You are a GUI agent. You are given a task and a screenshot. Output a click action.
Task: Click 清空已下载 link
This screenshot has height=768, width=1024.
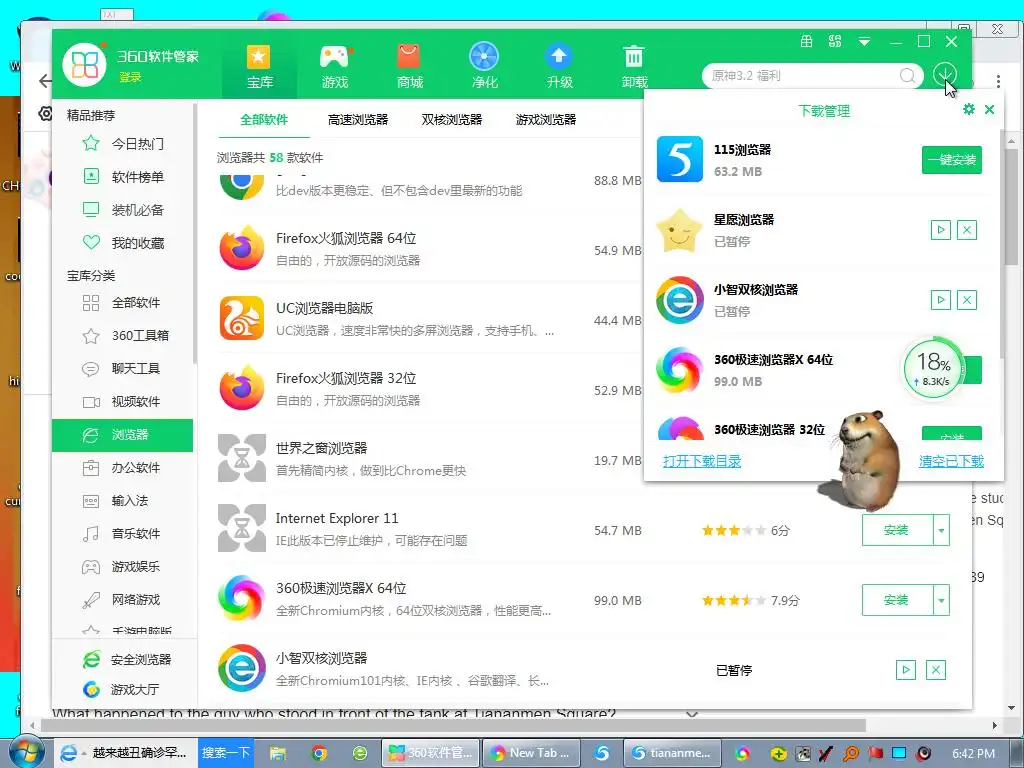[x=951, y=461]
